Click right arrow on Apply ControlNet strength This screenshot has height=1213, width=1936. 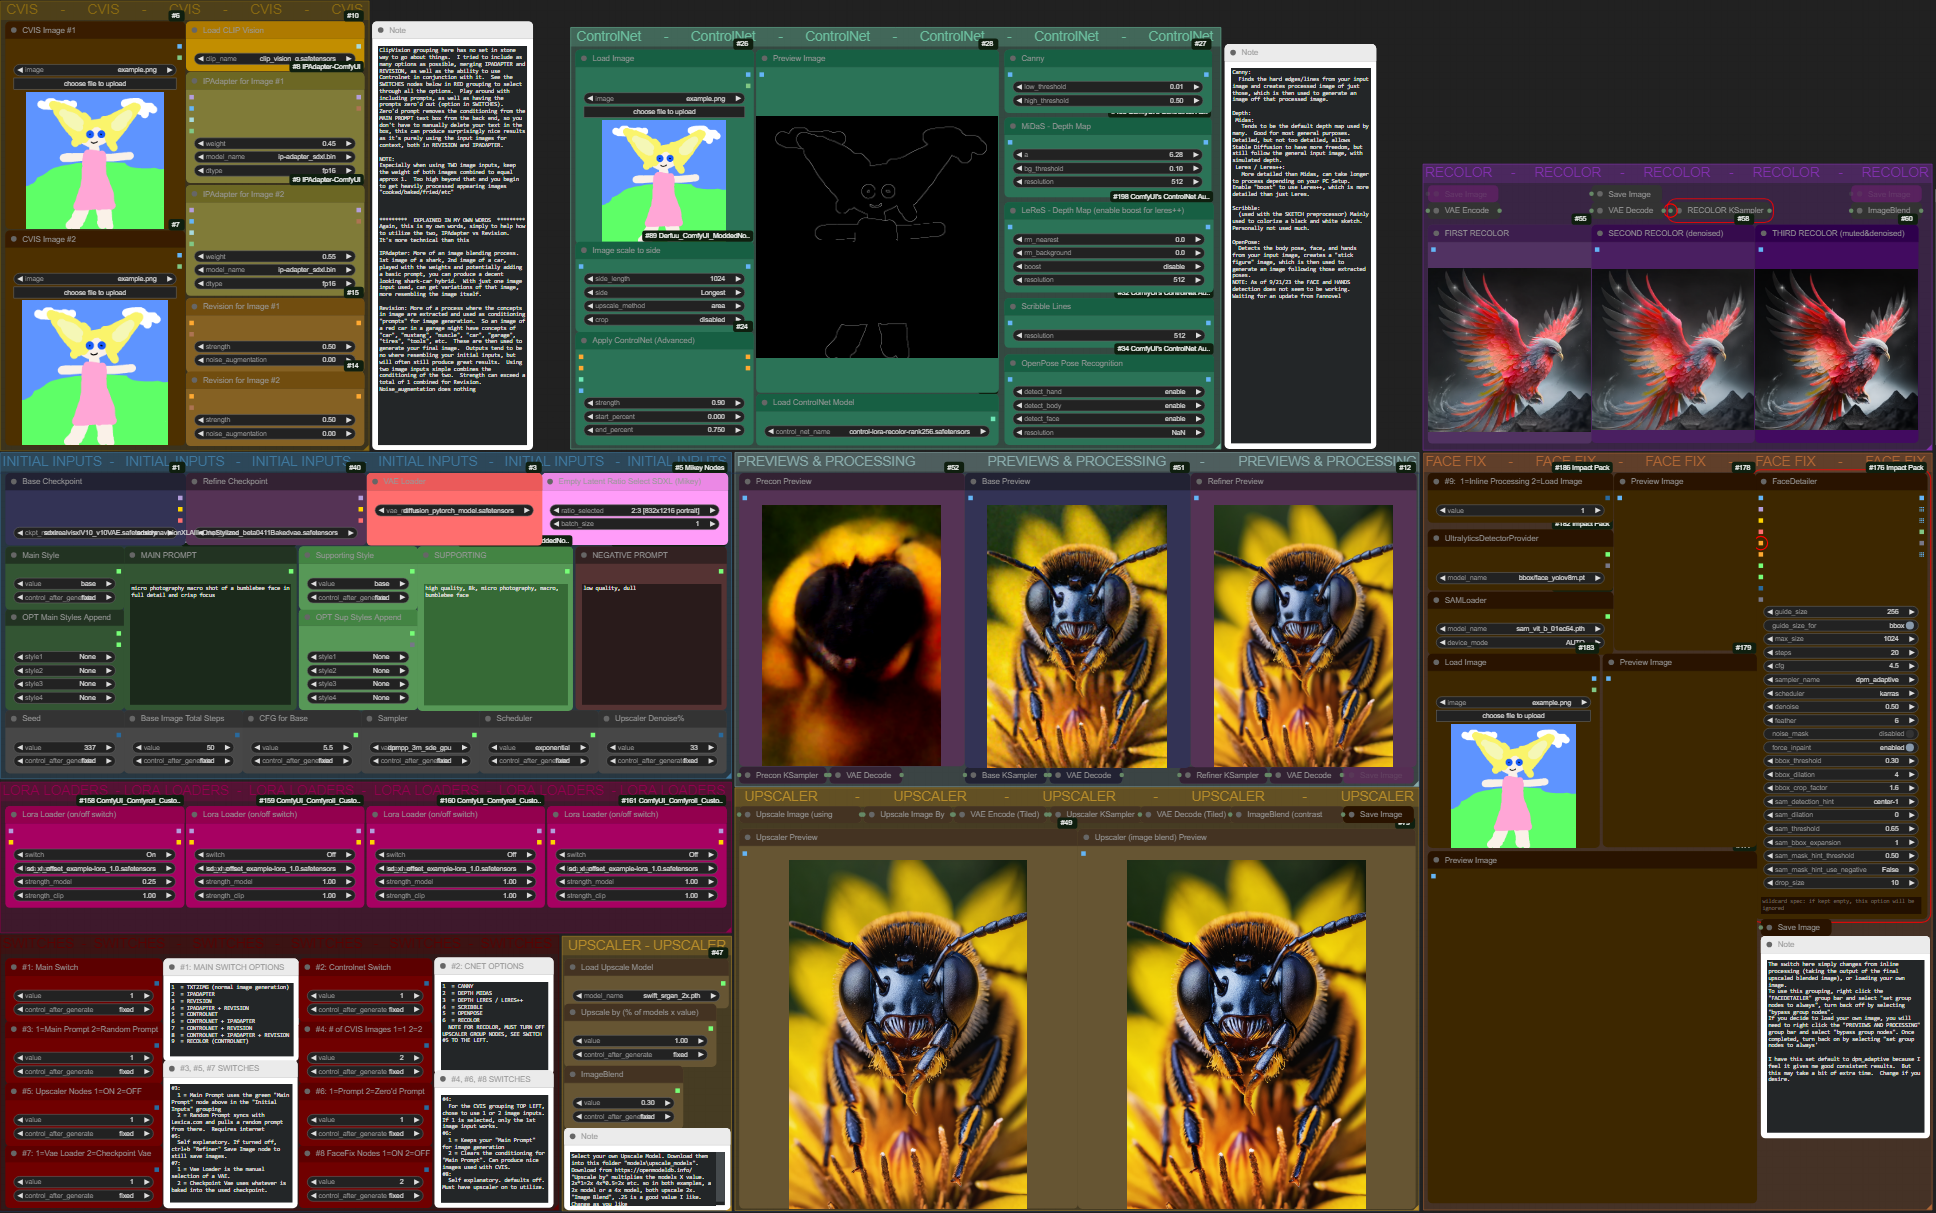(739, 403)
